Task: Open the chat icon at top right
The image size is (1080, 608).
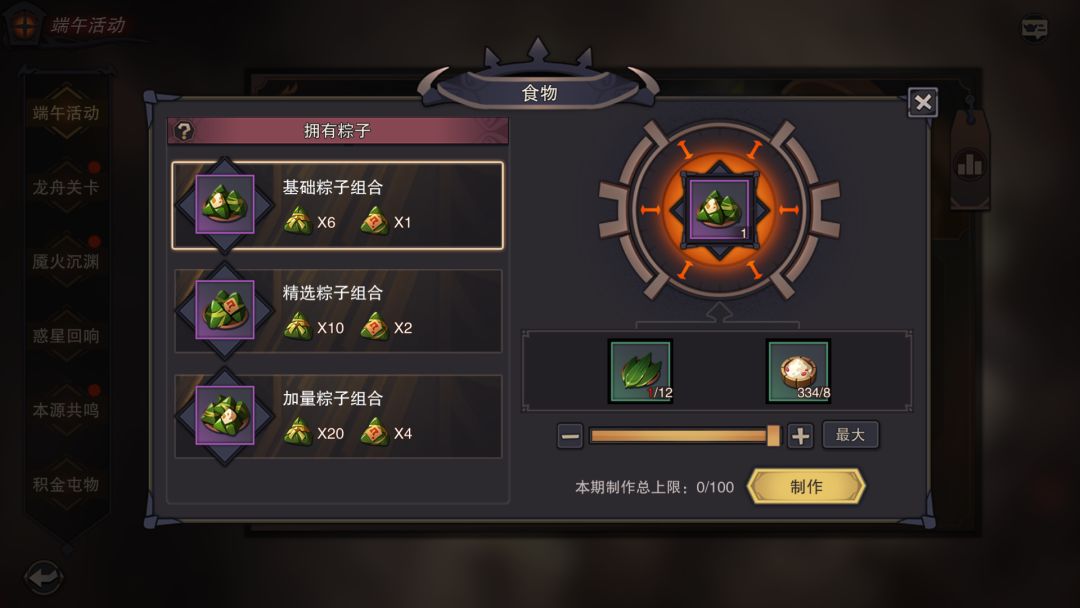Action: (1034, 28)
